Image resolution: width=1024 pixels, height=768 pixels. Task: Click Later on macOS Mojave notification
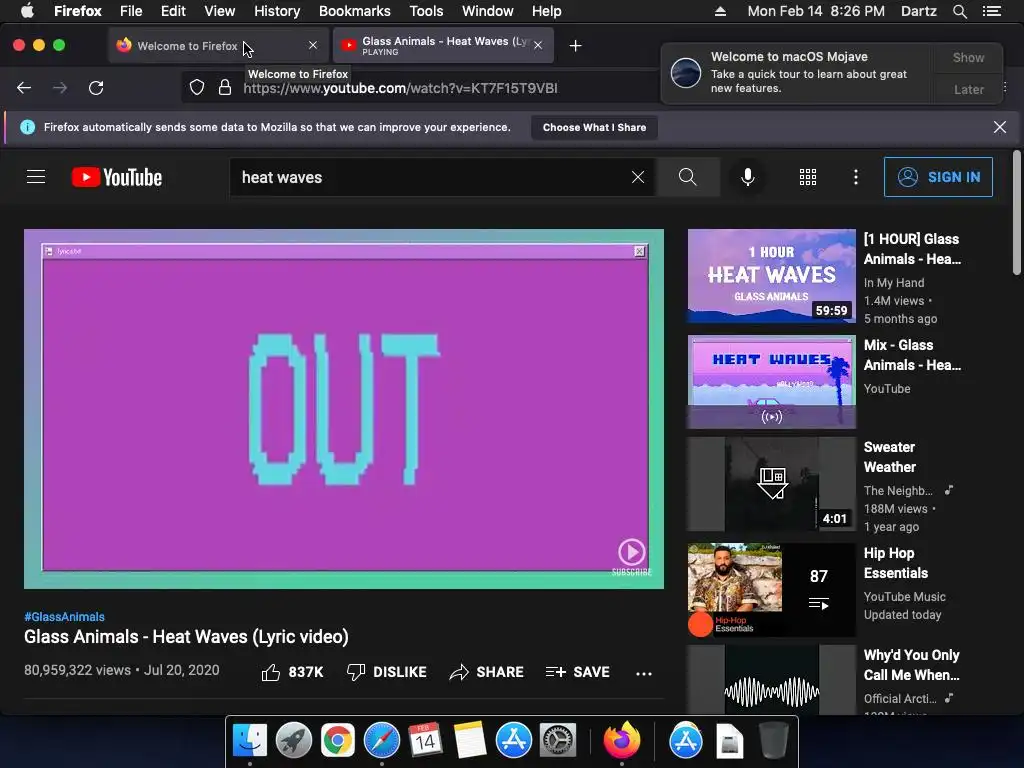point(968,89)
